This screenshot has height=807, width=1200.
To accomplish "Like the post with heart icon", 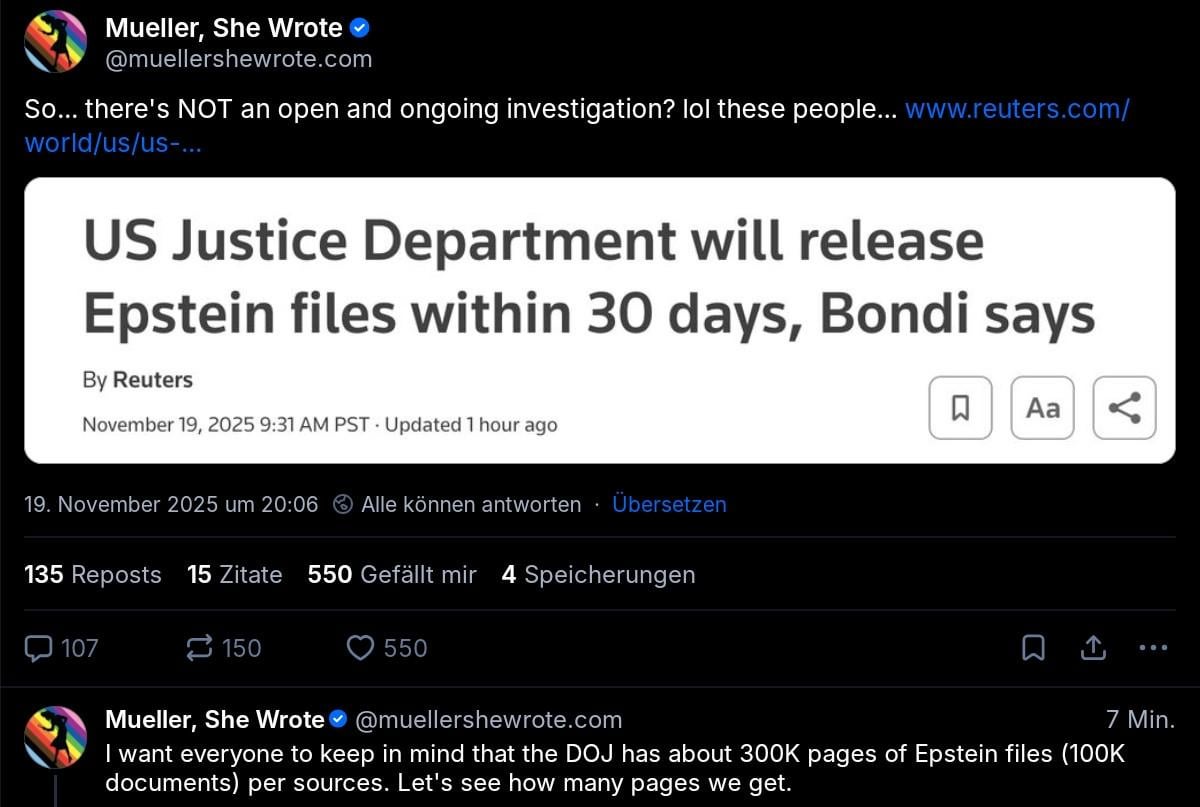I will (360, 649).
